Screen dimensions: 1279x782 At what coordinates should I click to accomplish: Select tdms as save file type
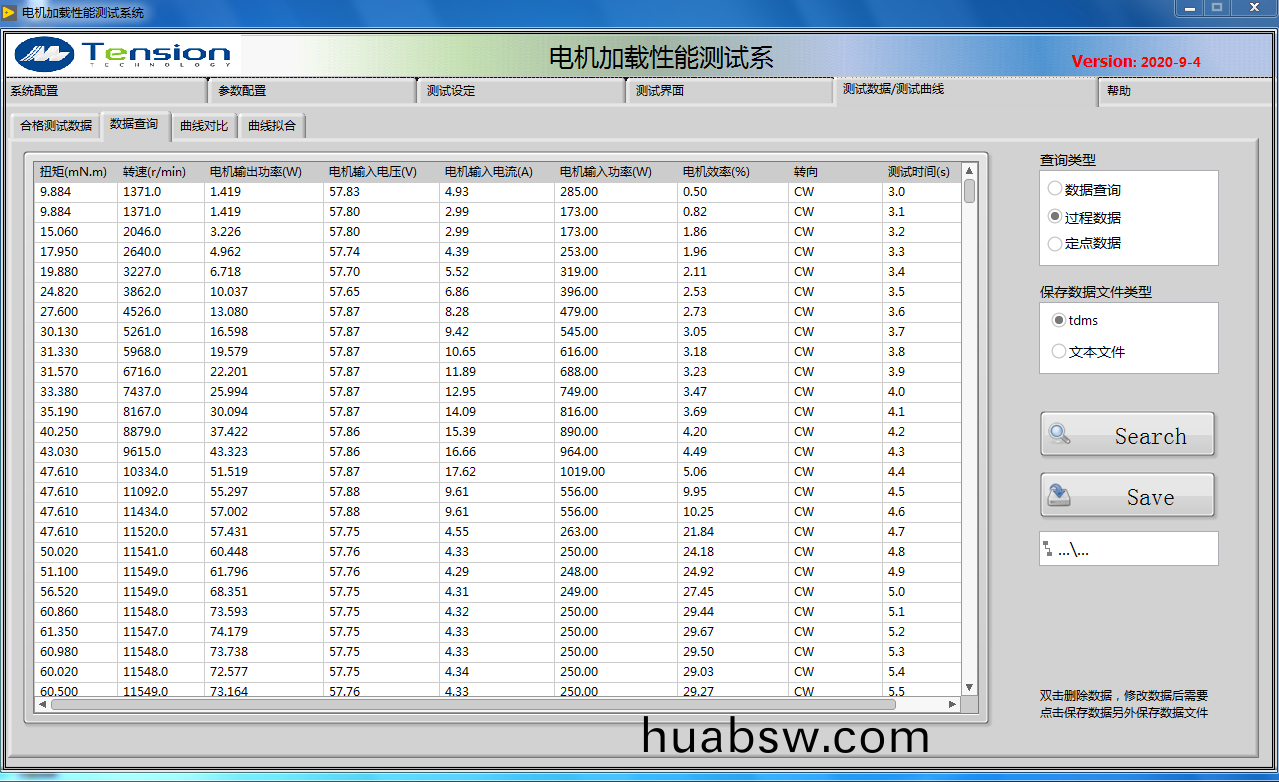tap(1059, 320)
